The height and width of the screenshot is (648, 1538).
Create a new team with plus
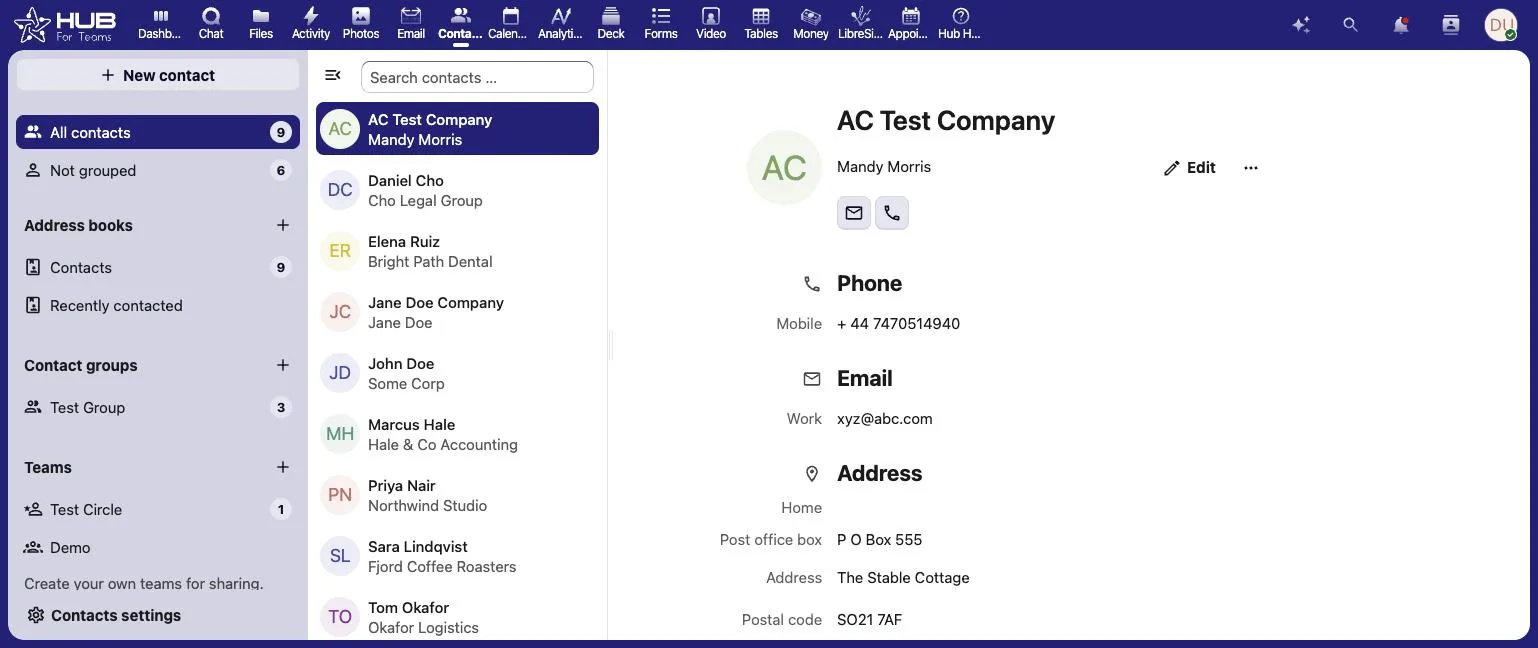pyautogui.click(x=283, y=467)
